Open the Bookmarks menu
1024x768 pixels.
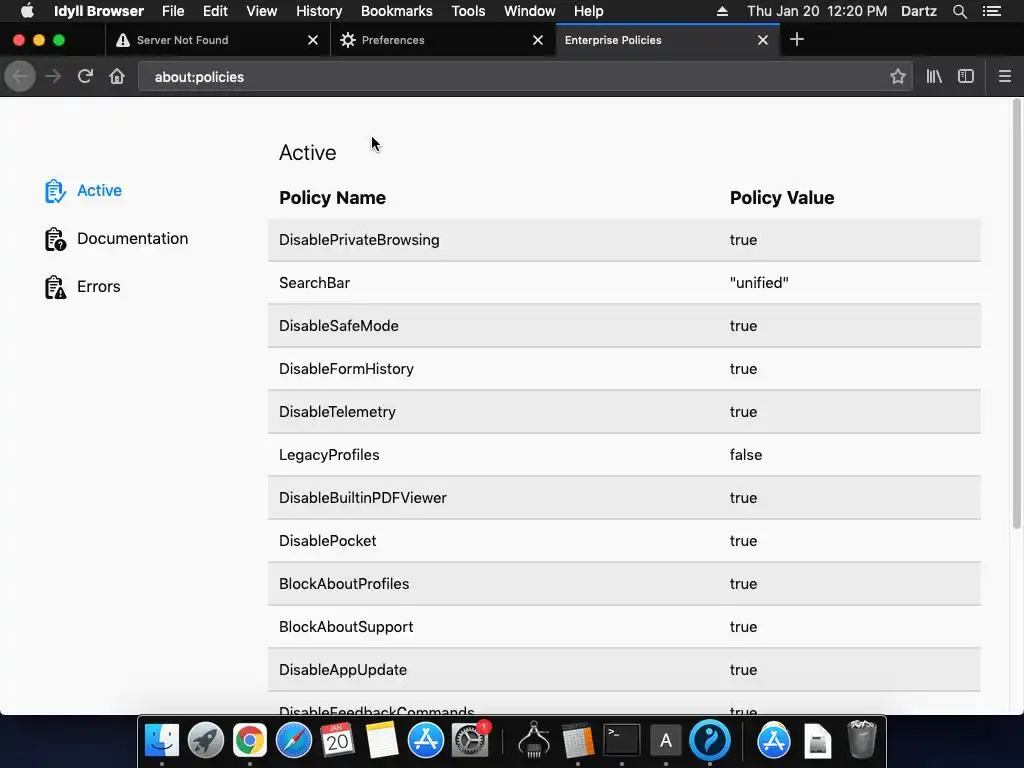[x=396, y=11]
